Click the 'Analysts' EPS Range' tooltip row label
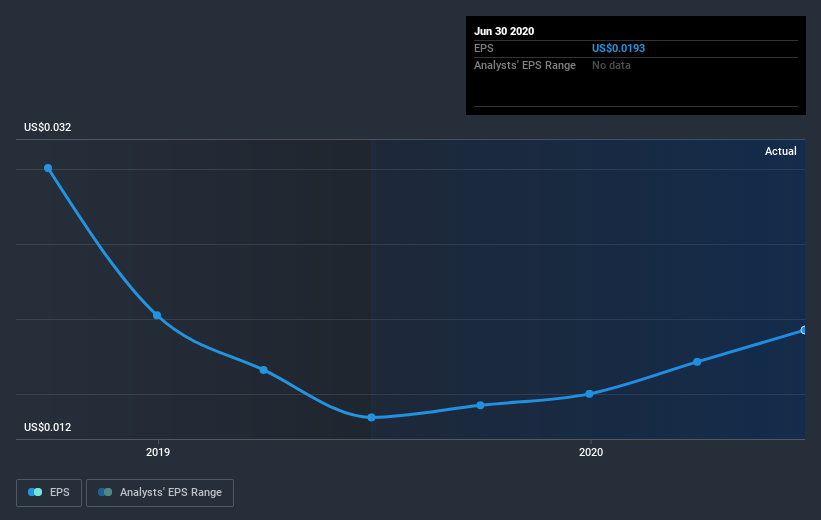Viewport: 821px width, 520px height. coord(525,65)
